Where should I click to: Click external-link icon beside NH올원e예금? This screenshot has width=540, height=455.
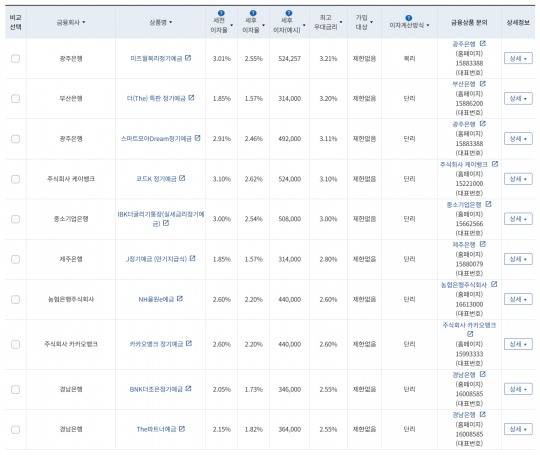[180, 298]
